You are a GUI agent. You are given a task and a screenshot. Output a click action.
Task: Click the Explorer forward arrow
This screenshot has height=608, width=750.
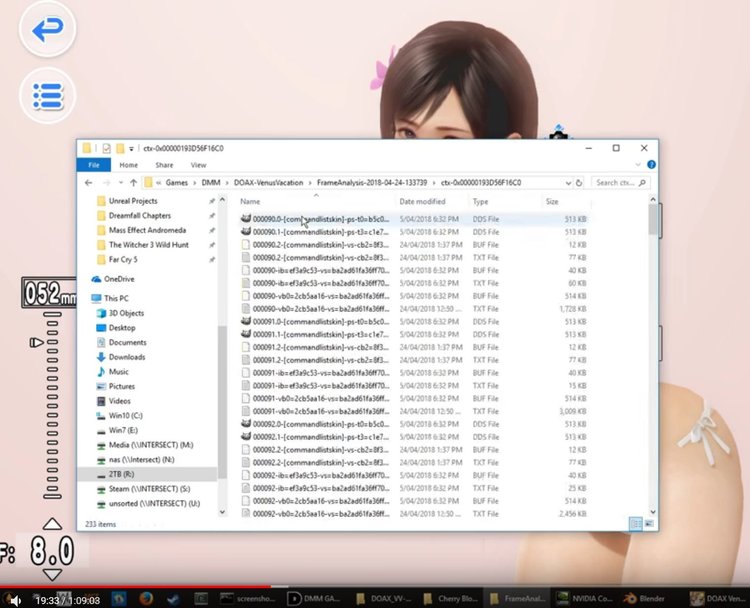106,183
